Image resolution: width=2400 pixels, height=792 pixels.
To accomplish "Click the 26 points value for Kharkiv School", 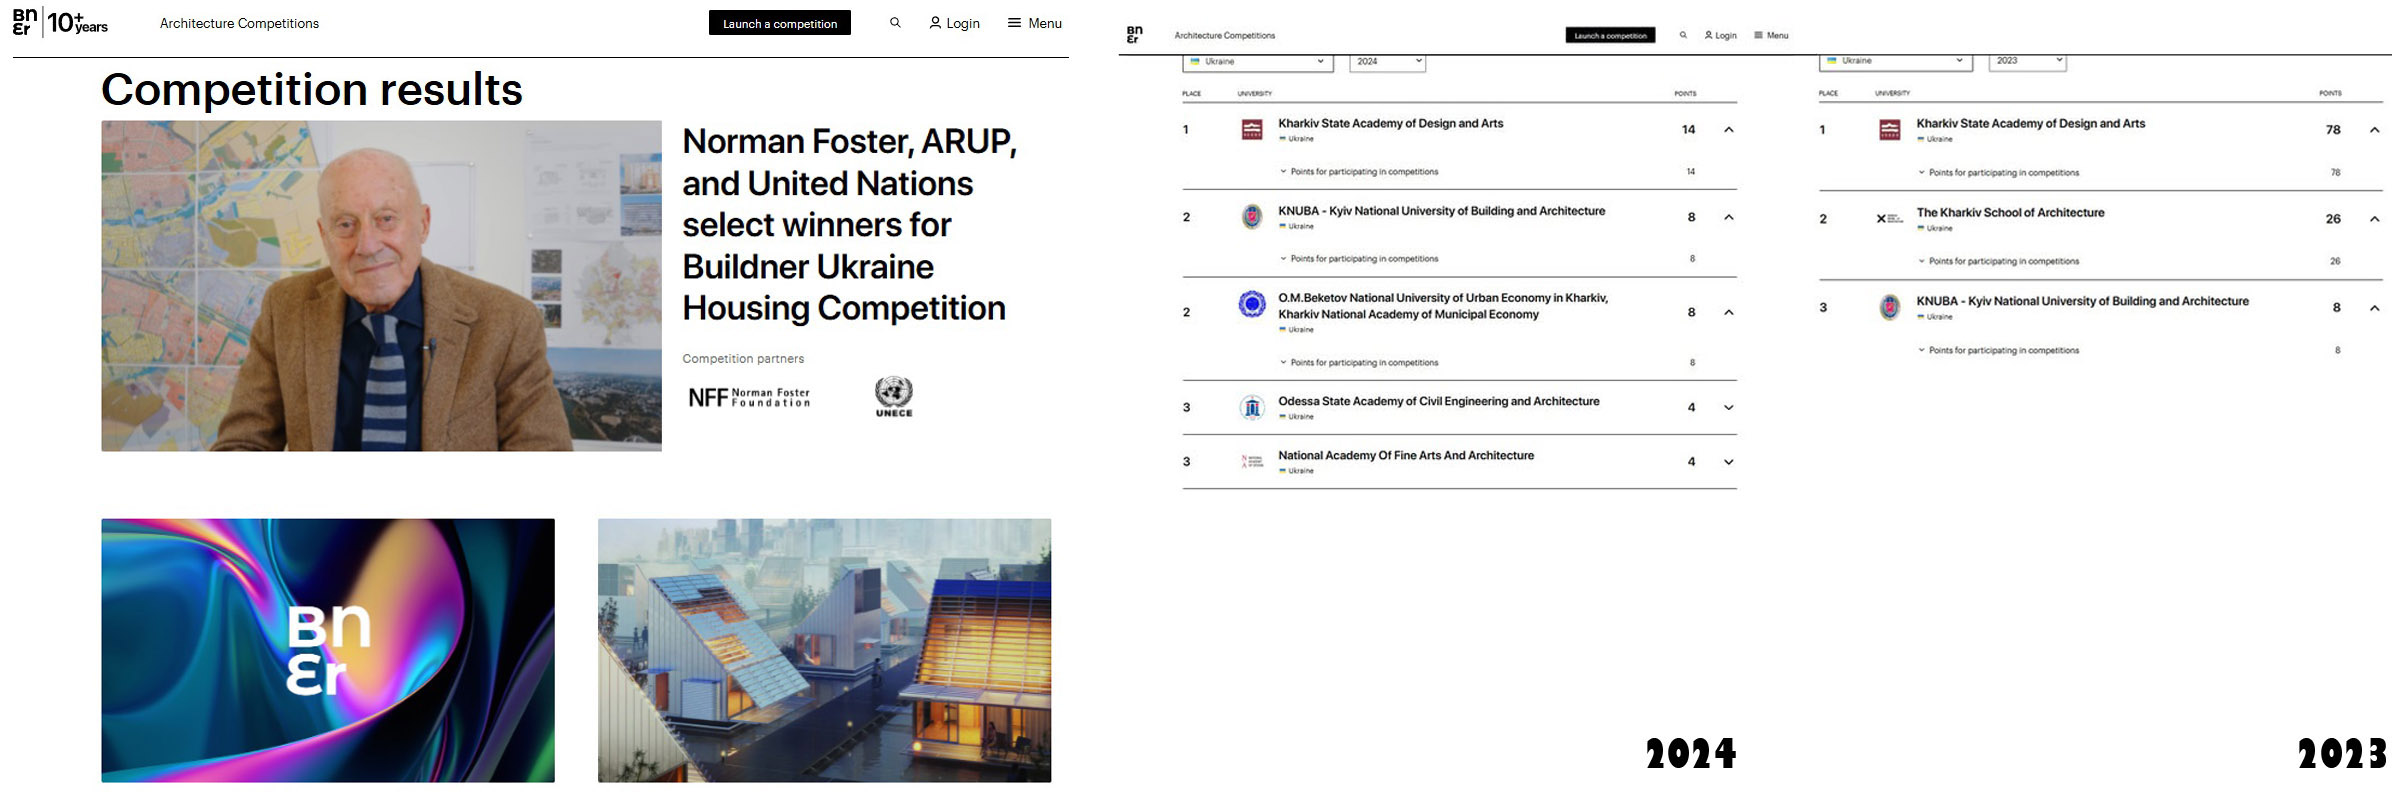I will point(2333,218).
